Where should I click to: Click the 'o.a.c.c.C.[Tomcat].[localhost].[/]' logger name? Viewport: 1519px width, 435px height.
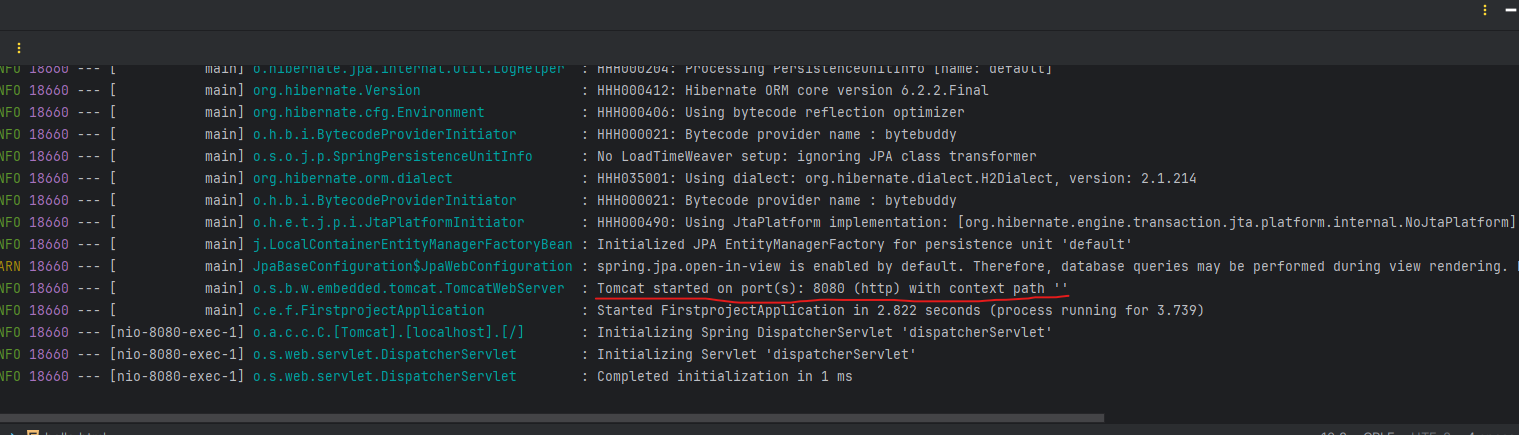pyautogui.click(x=388, y=332)
